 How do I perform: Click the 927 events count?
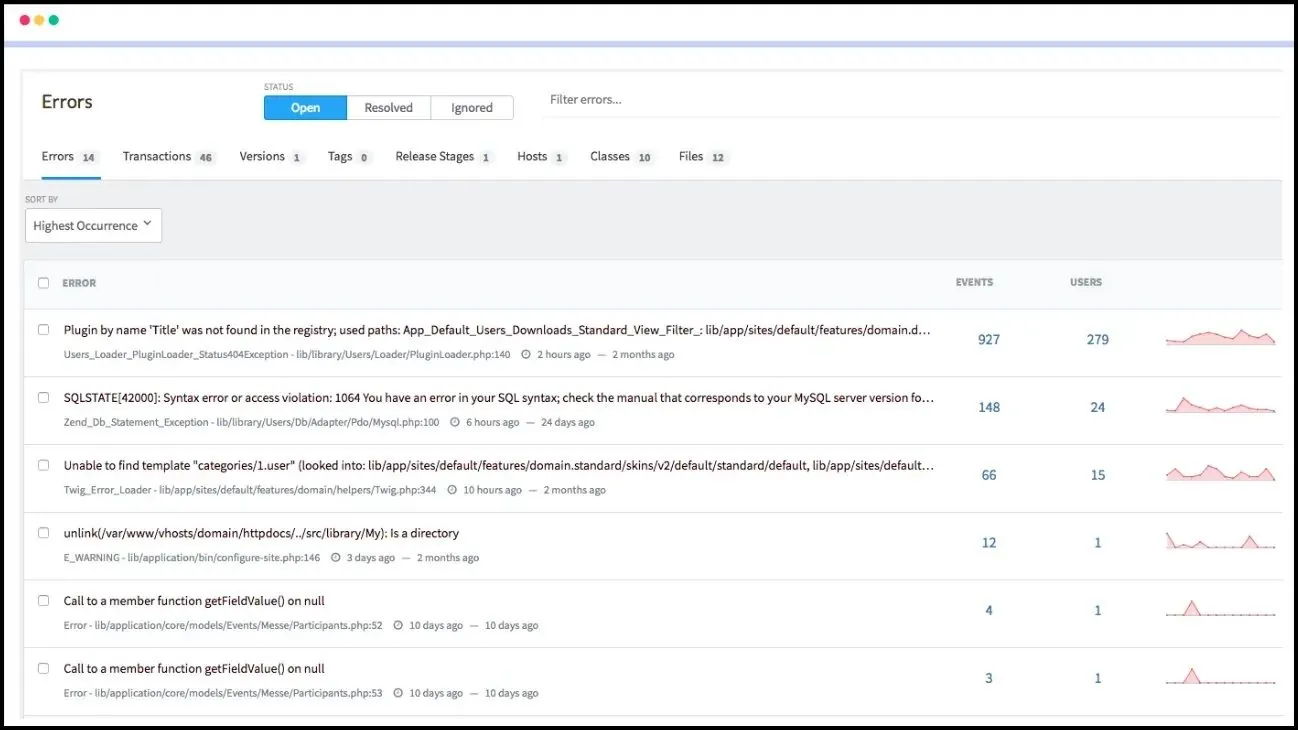pyautogui.click(x=989, y=340)
